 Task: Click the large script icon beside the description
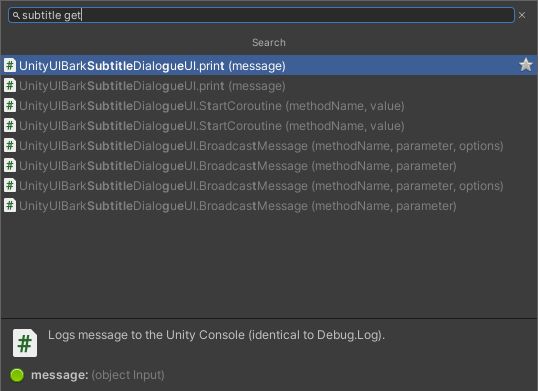(25, 343)
